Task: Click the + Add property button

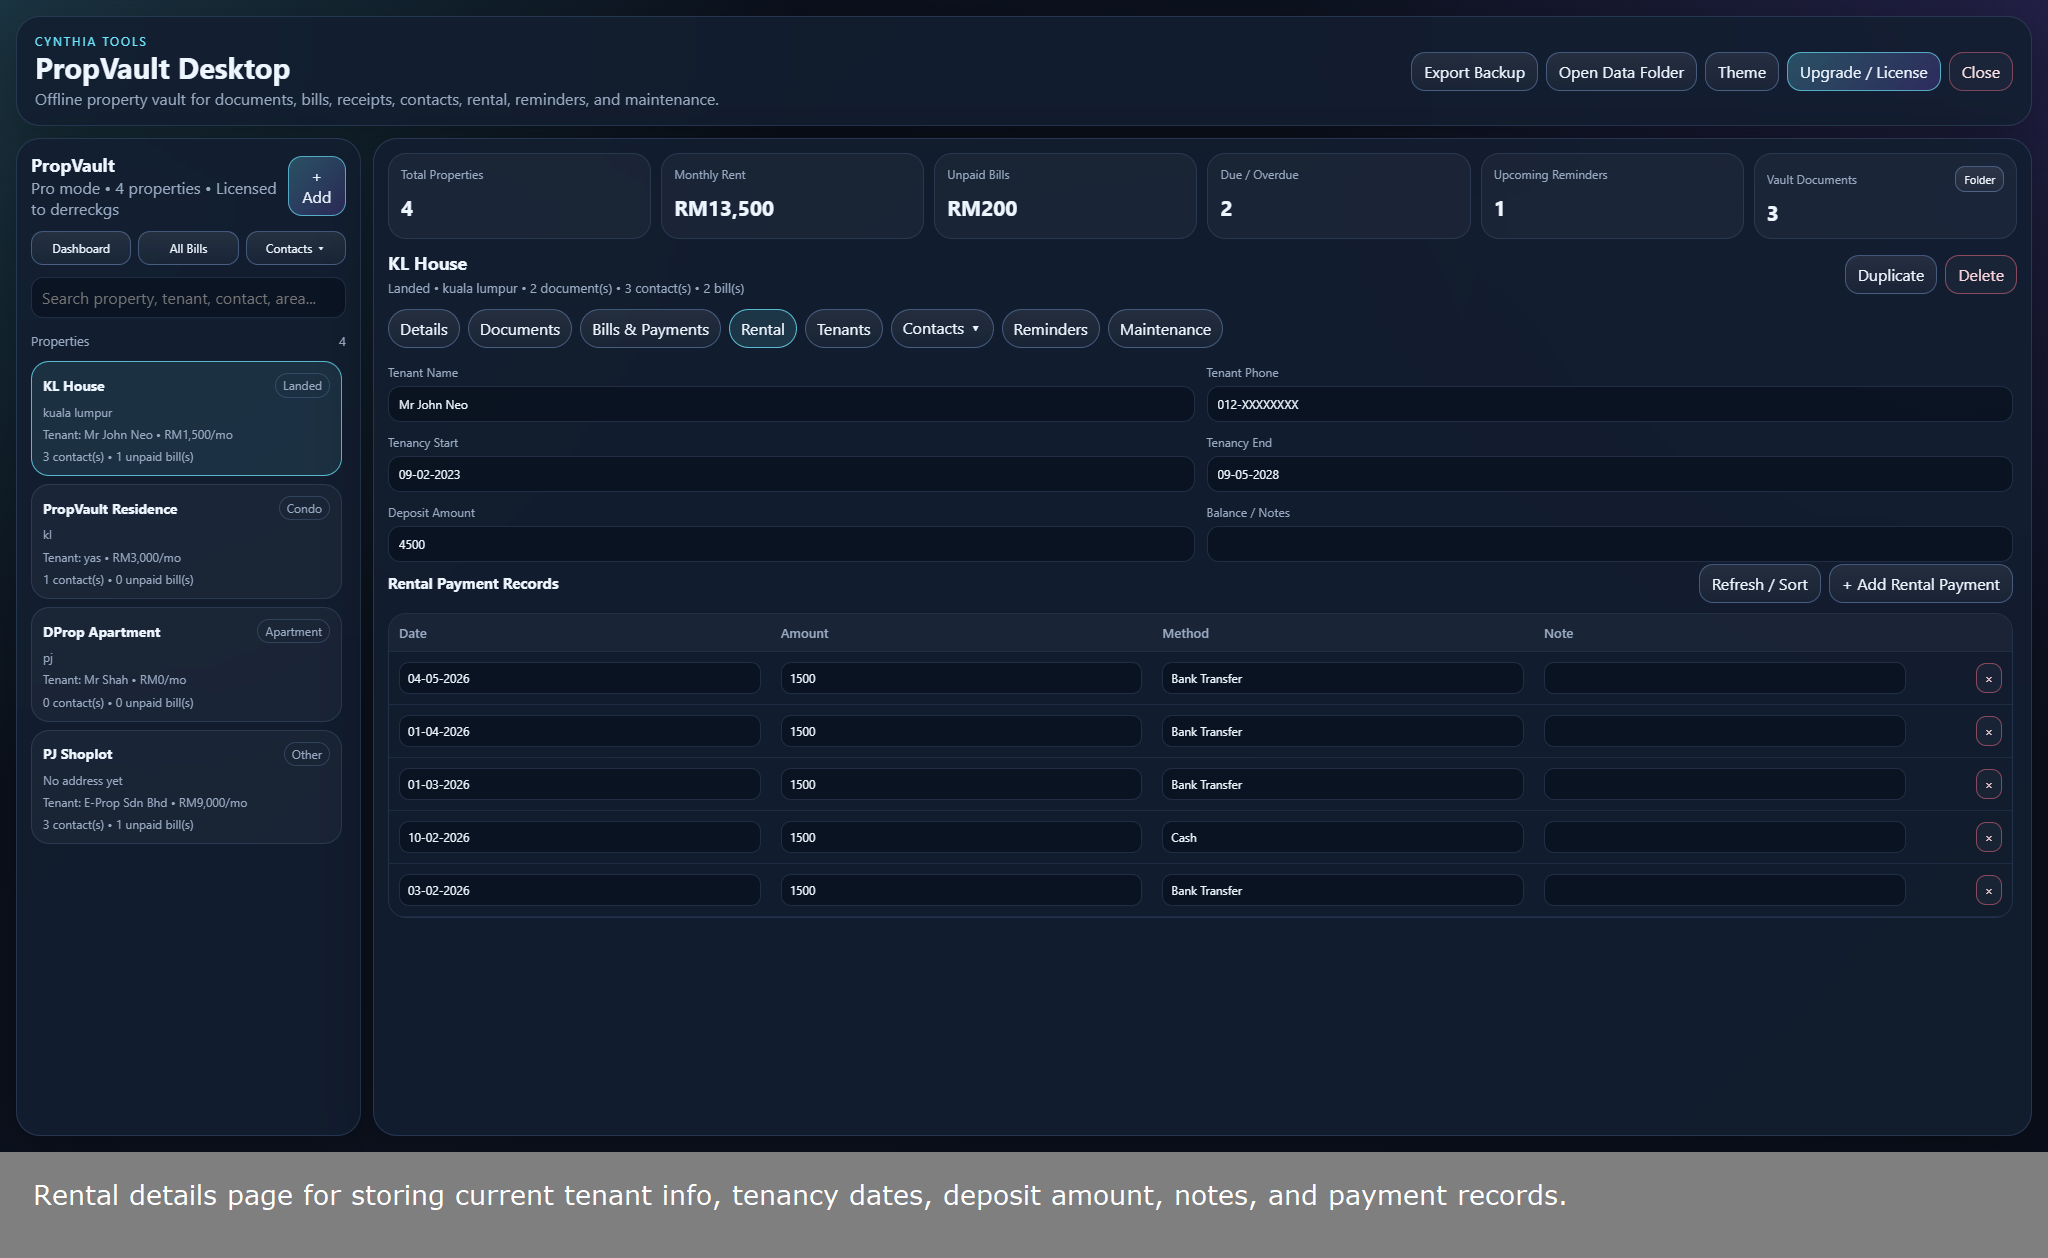Action: click(x=316, y=186)
